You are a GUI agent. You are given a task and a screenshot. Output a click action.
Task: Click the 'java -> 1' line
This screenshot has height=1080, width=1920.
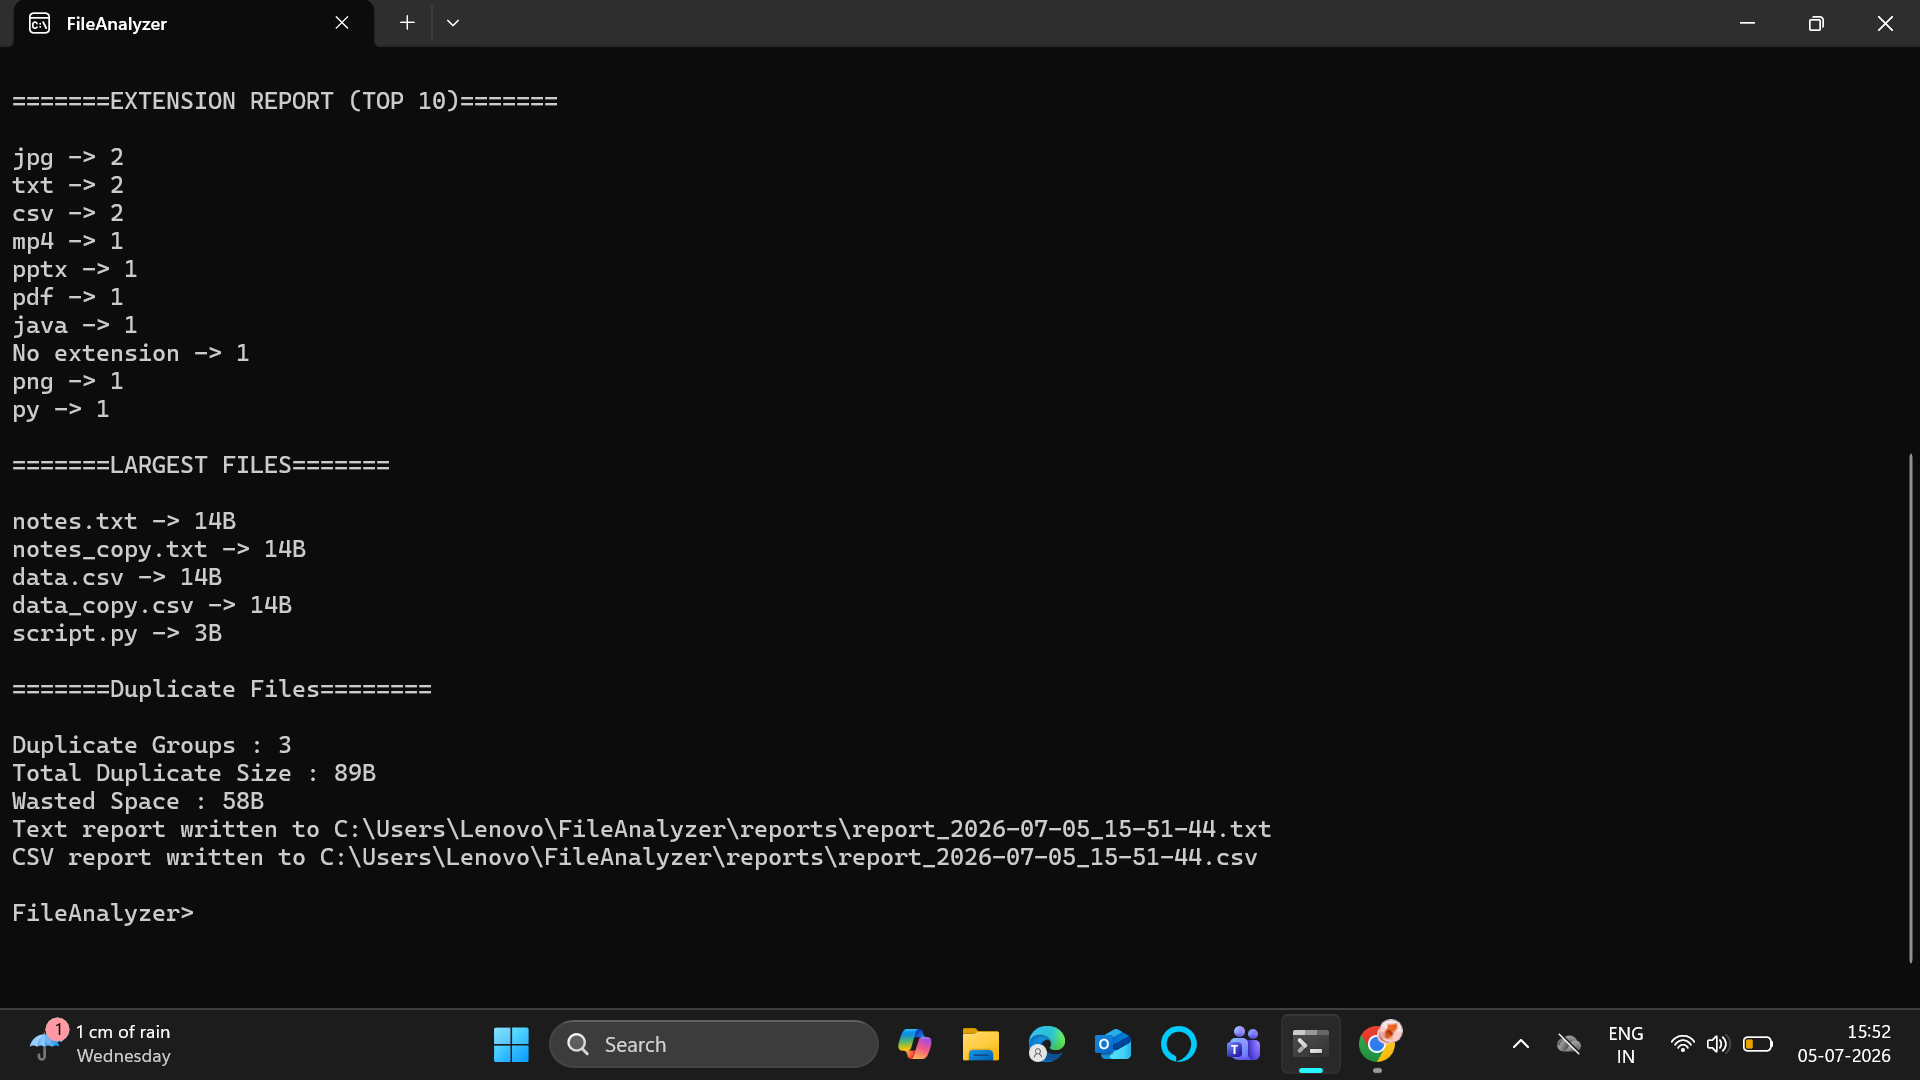75,325
